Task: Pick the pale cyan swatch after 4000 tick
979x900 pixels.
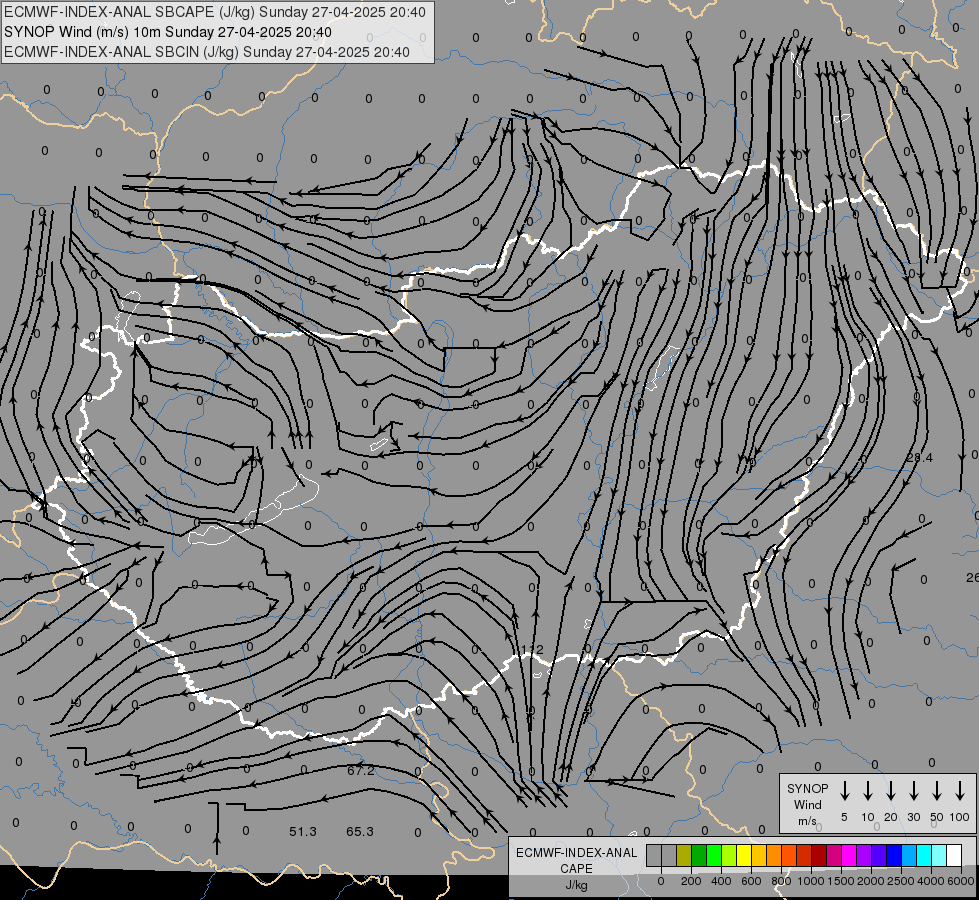Action: click(x=938, y=855)
